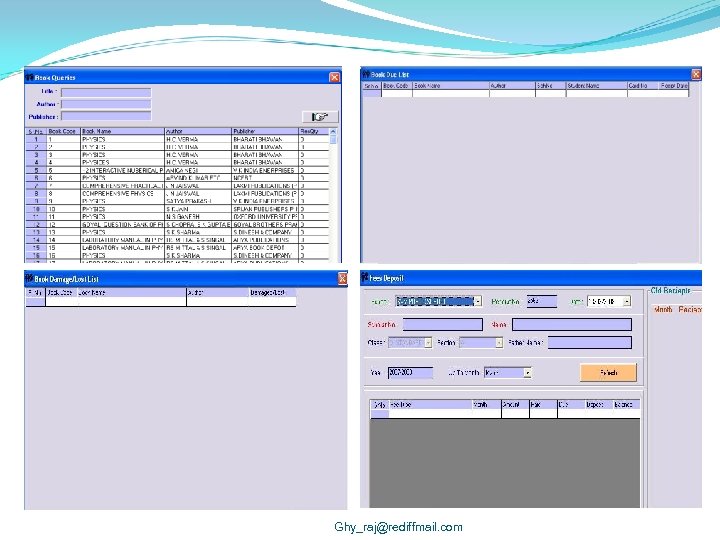Select the NCERT publisher cell
This screenshot has width=720, height=540.
tap(265, 178)
